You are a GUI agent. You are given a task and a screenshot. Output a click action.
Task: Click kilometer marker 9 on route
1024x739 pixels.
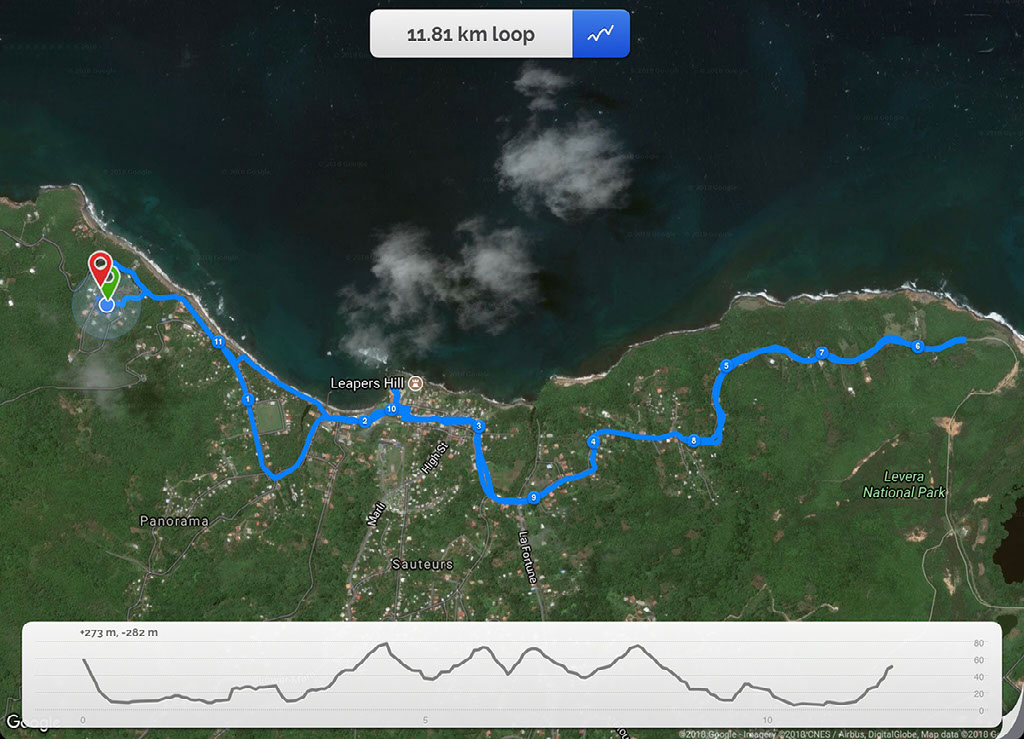(x=534, y=497)
